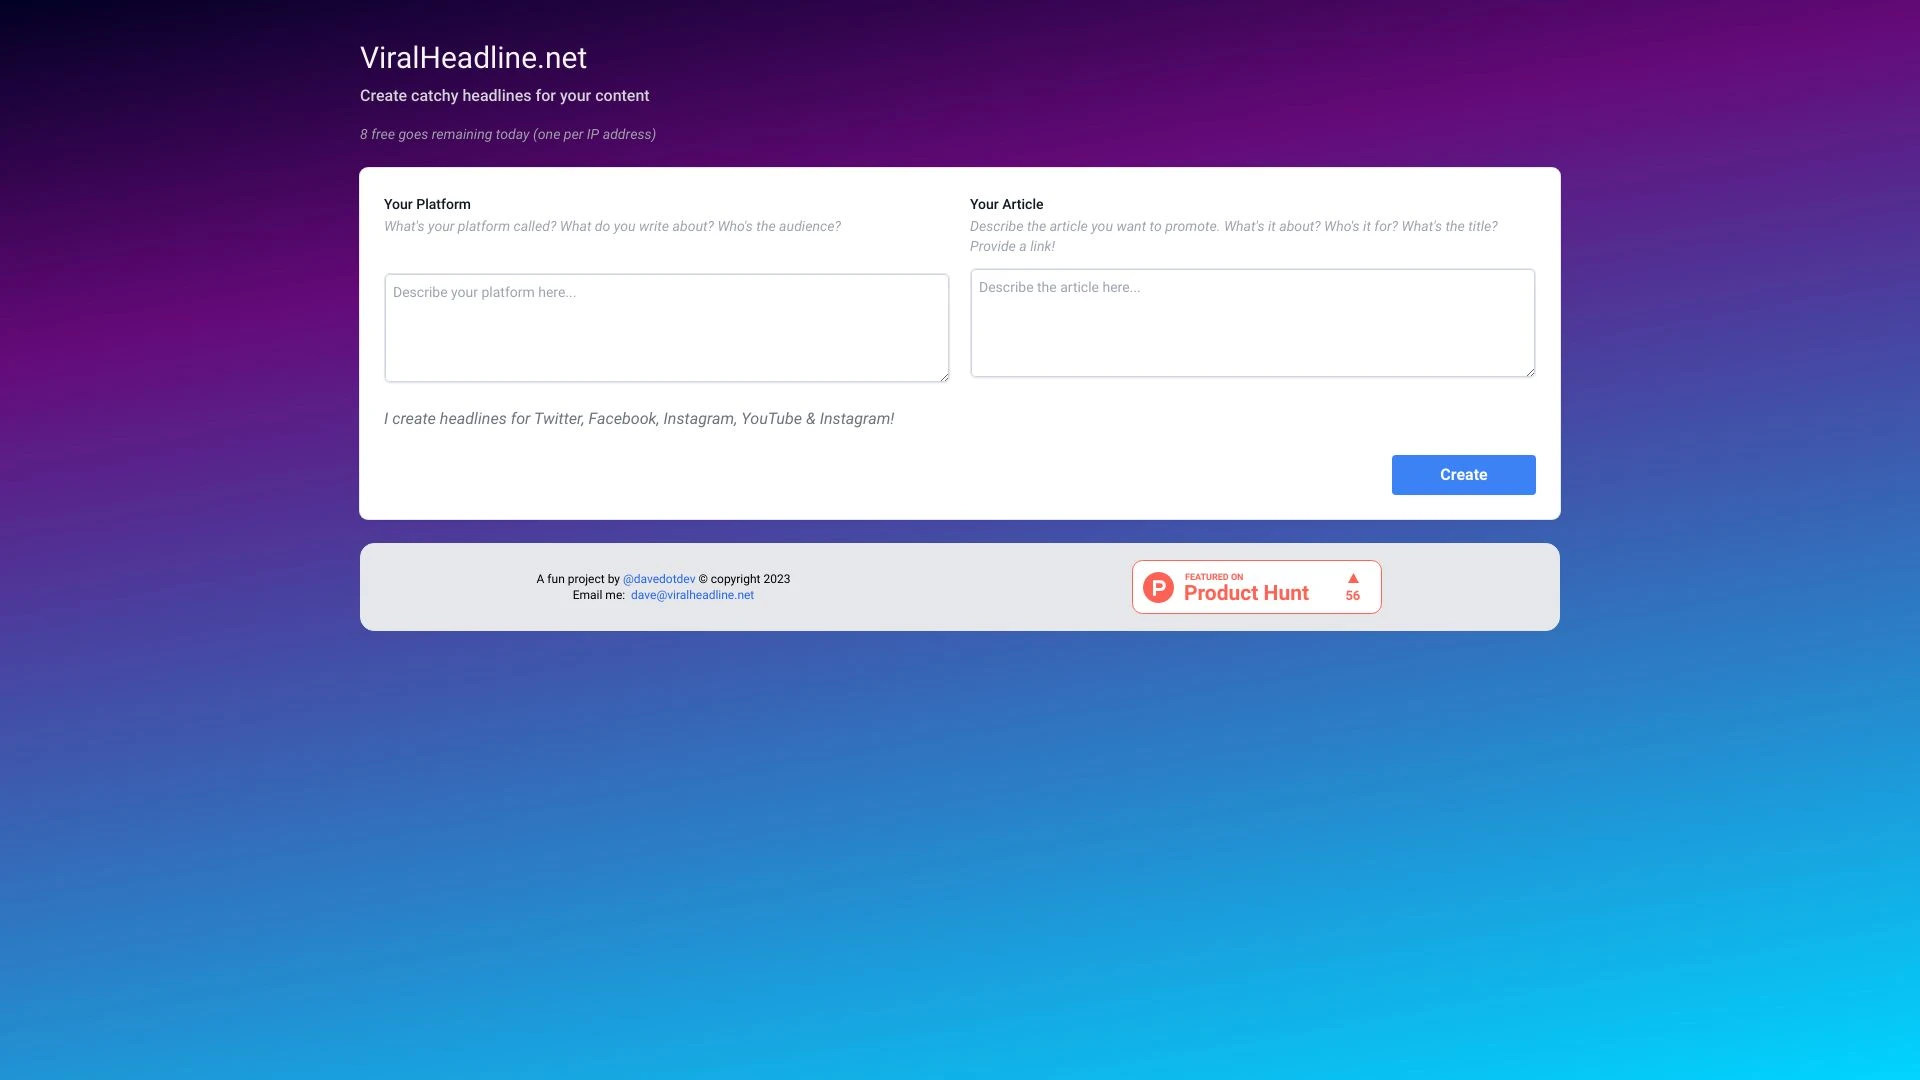Image resolution: width=1920 pixels, height=1080 pixels.
Task: Click the Your Article section heading
Action: click(x=1006, y=204)
